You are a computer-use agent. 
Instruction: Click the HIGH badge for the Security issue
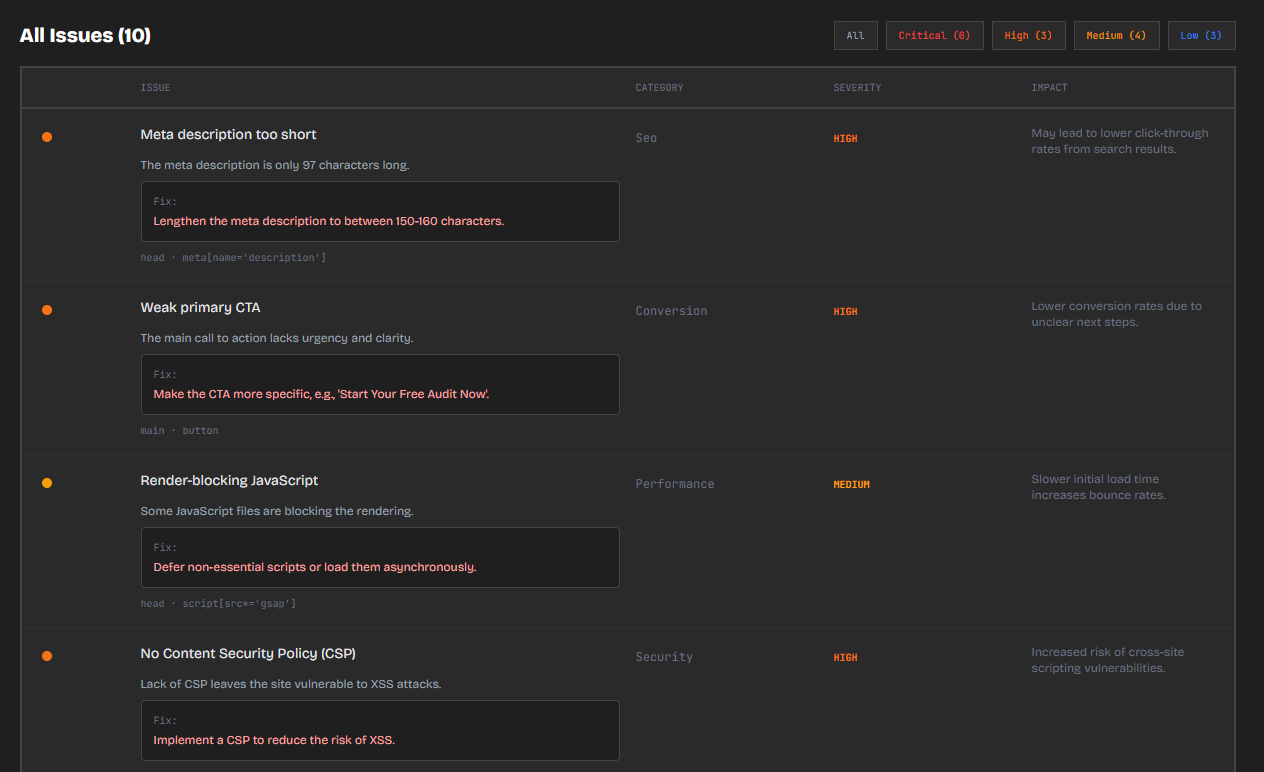pyautogui.click(x=845, y=657)
